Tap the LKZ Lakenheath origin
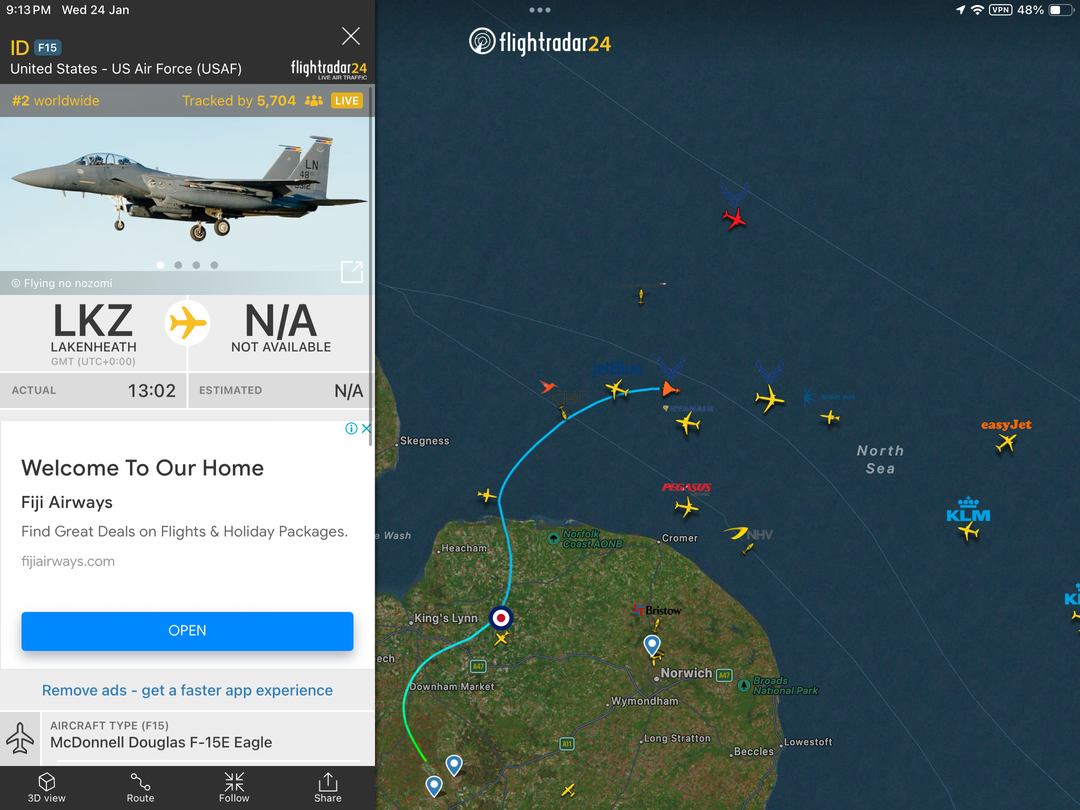Viewport: 1080px width, 810px height. [93, 333]
